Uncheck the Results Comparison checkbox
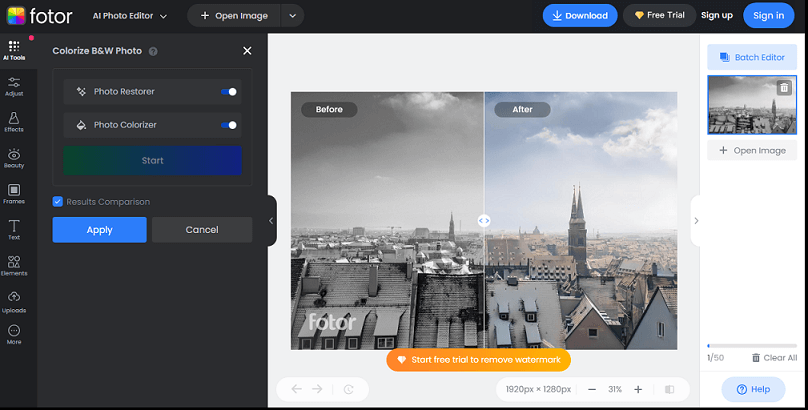The width and height of the screenshot is (808, 410). tap(58, 201)
